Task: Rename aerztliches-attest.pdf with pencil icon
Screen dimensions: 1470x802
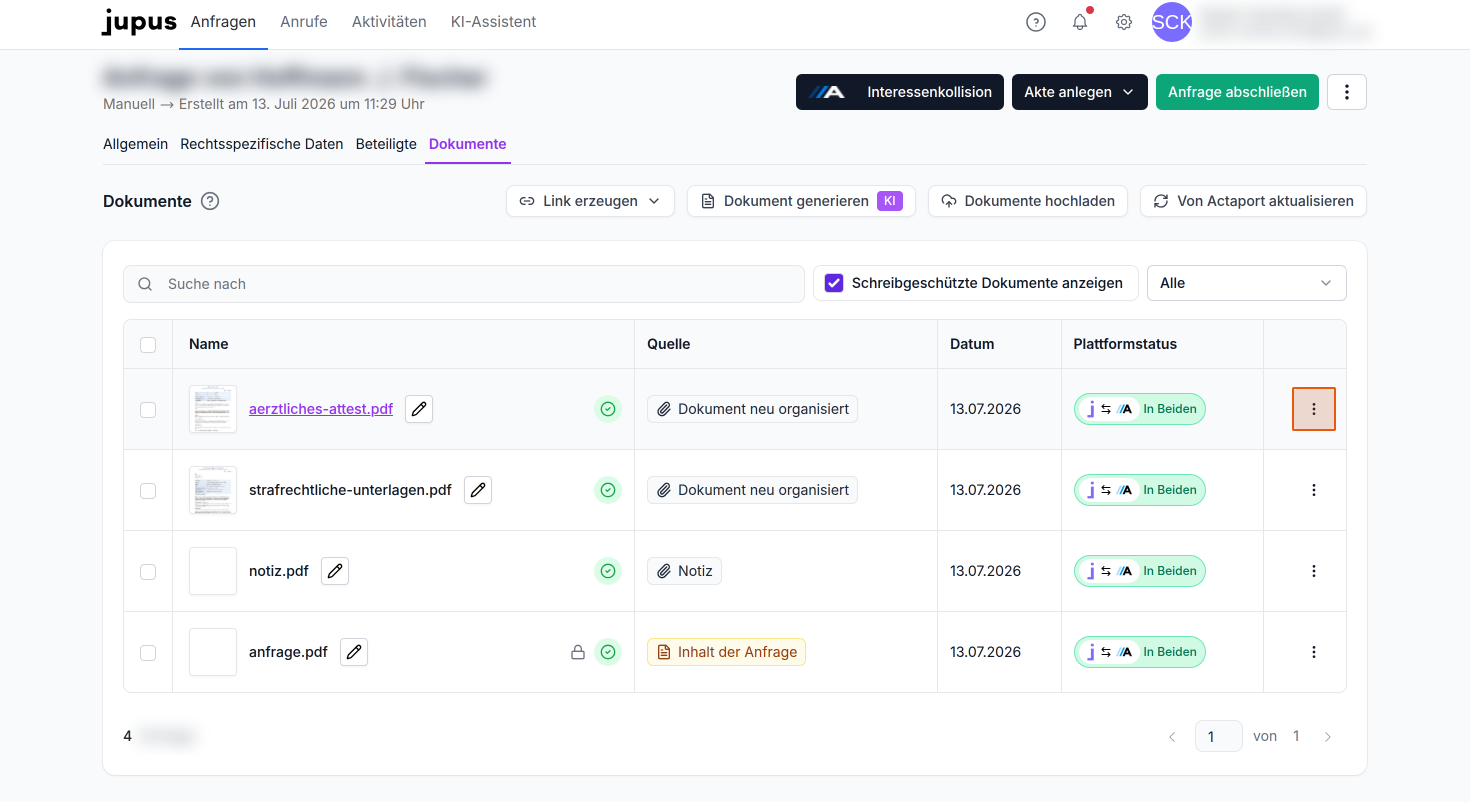Action: (x=419, y=409)
